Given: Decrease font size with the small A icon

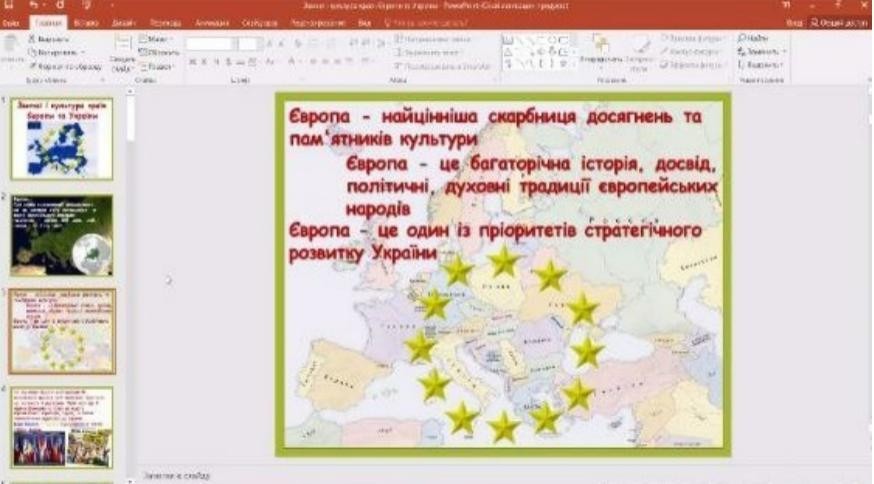Looking at the screenshot, I should (281, 43).
